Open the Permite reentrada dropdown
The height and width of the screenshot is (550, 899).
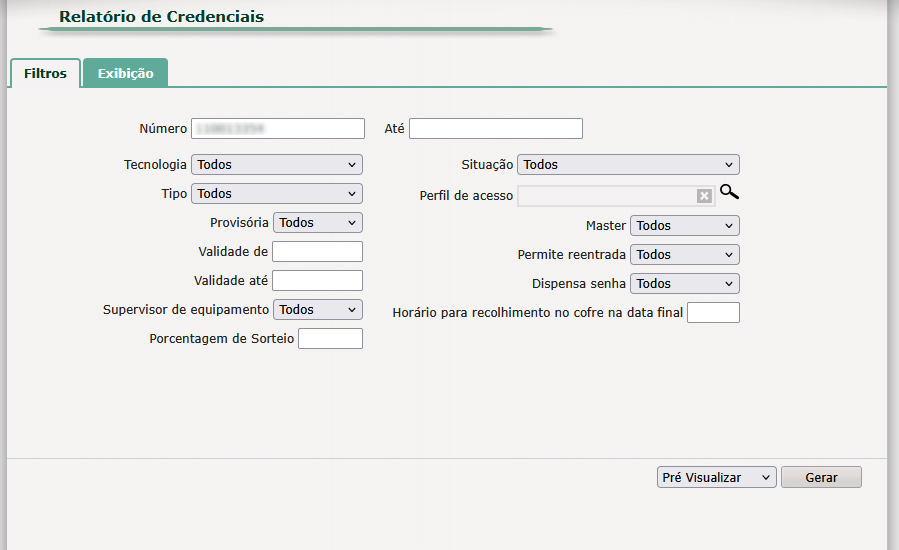click(685, 255)
